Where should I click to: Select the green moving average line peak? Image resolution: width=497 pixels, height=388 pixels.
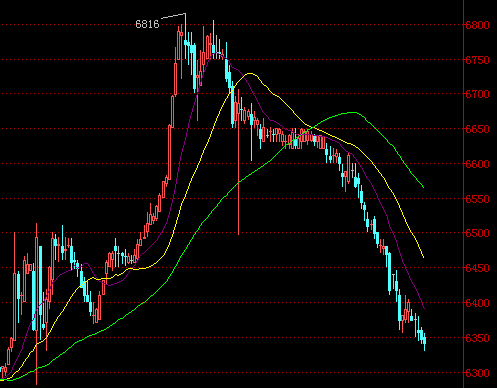click(x=353, y=113)
